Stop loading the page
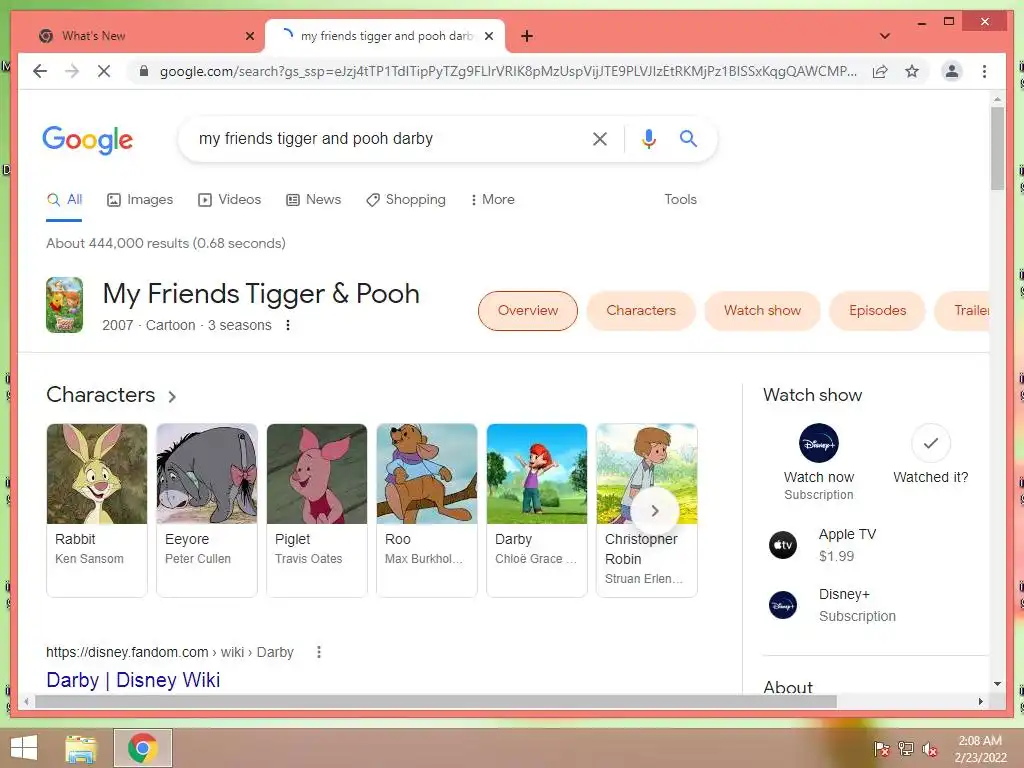1024x768 pixels. point(104,71)
